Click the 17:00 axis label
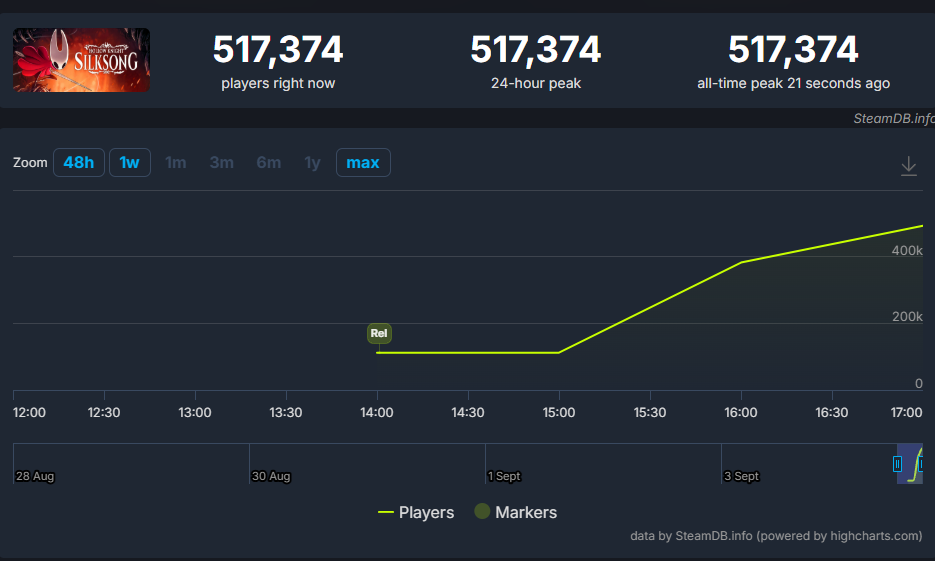935x561 pixels. (x=906, y=413)
